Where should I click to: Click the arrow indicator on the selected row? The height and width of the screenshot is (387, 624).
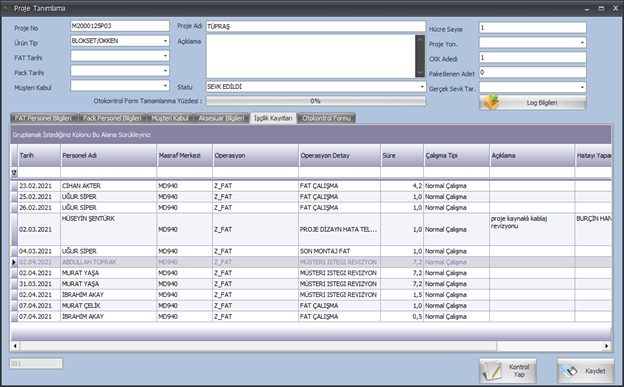(x=14, y=262)
